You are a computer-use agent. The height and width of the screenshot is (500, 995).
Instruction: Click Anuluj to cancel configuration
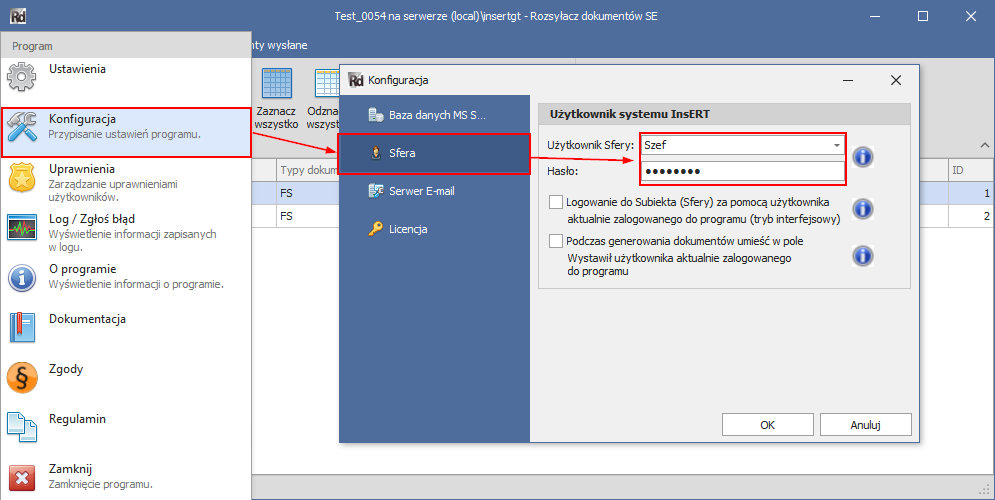pos(866,424)
